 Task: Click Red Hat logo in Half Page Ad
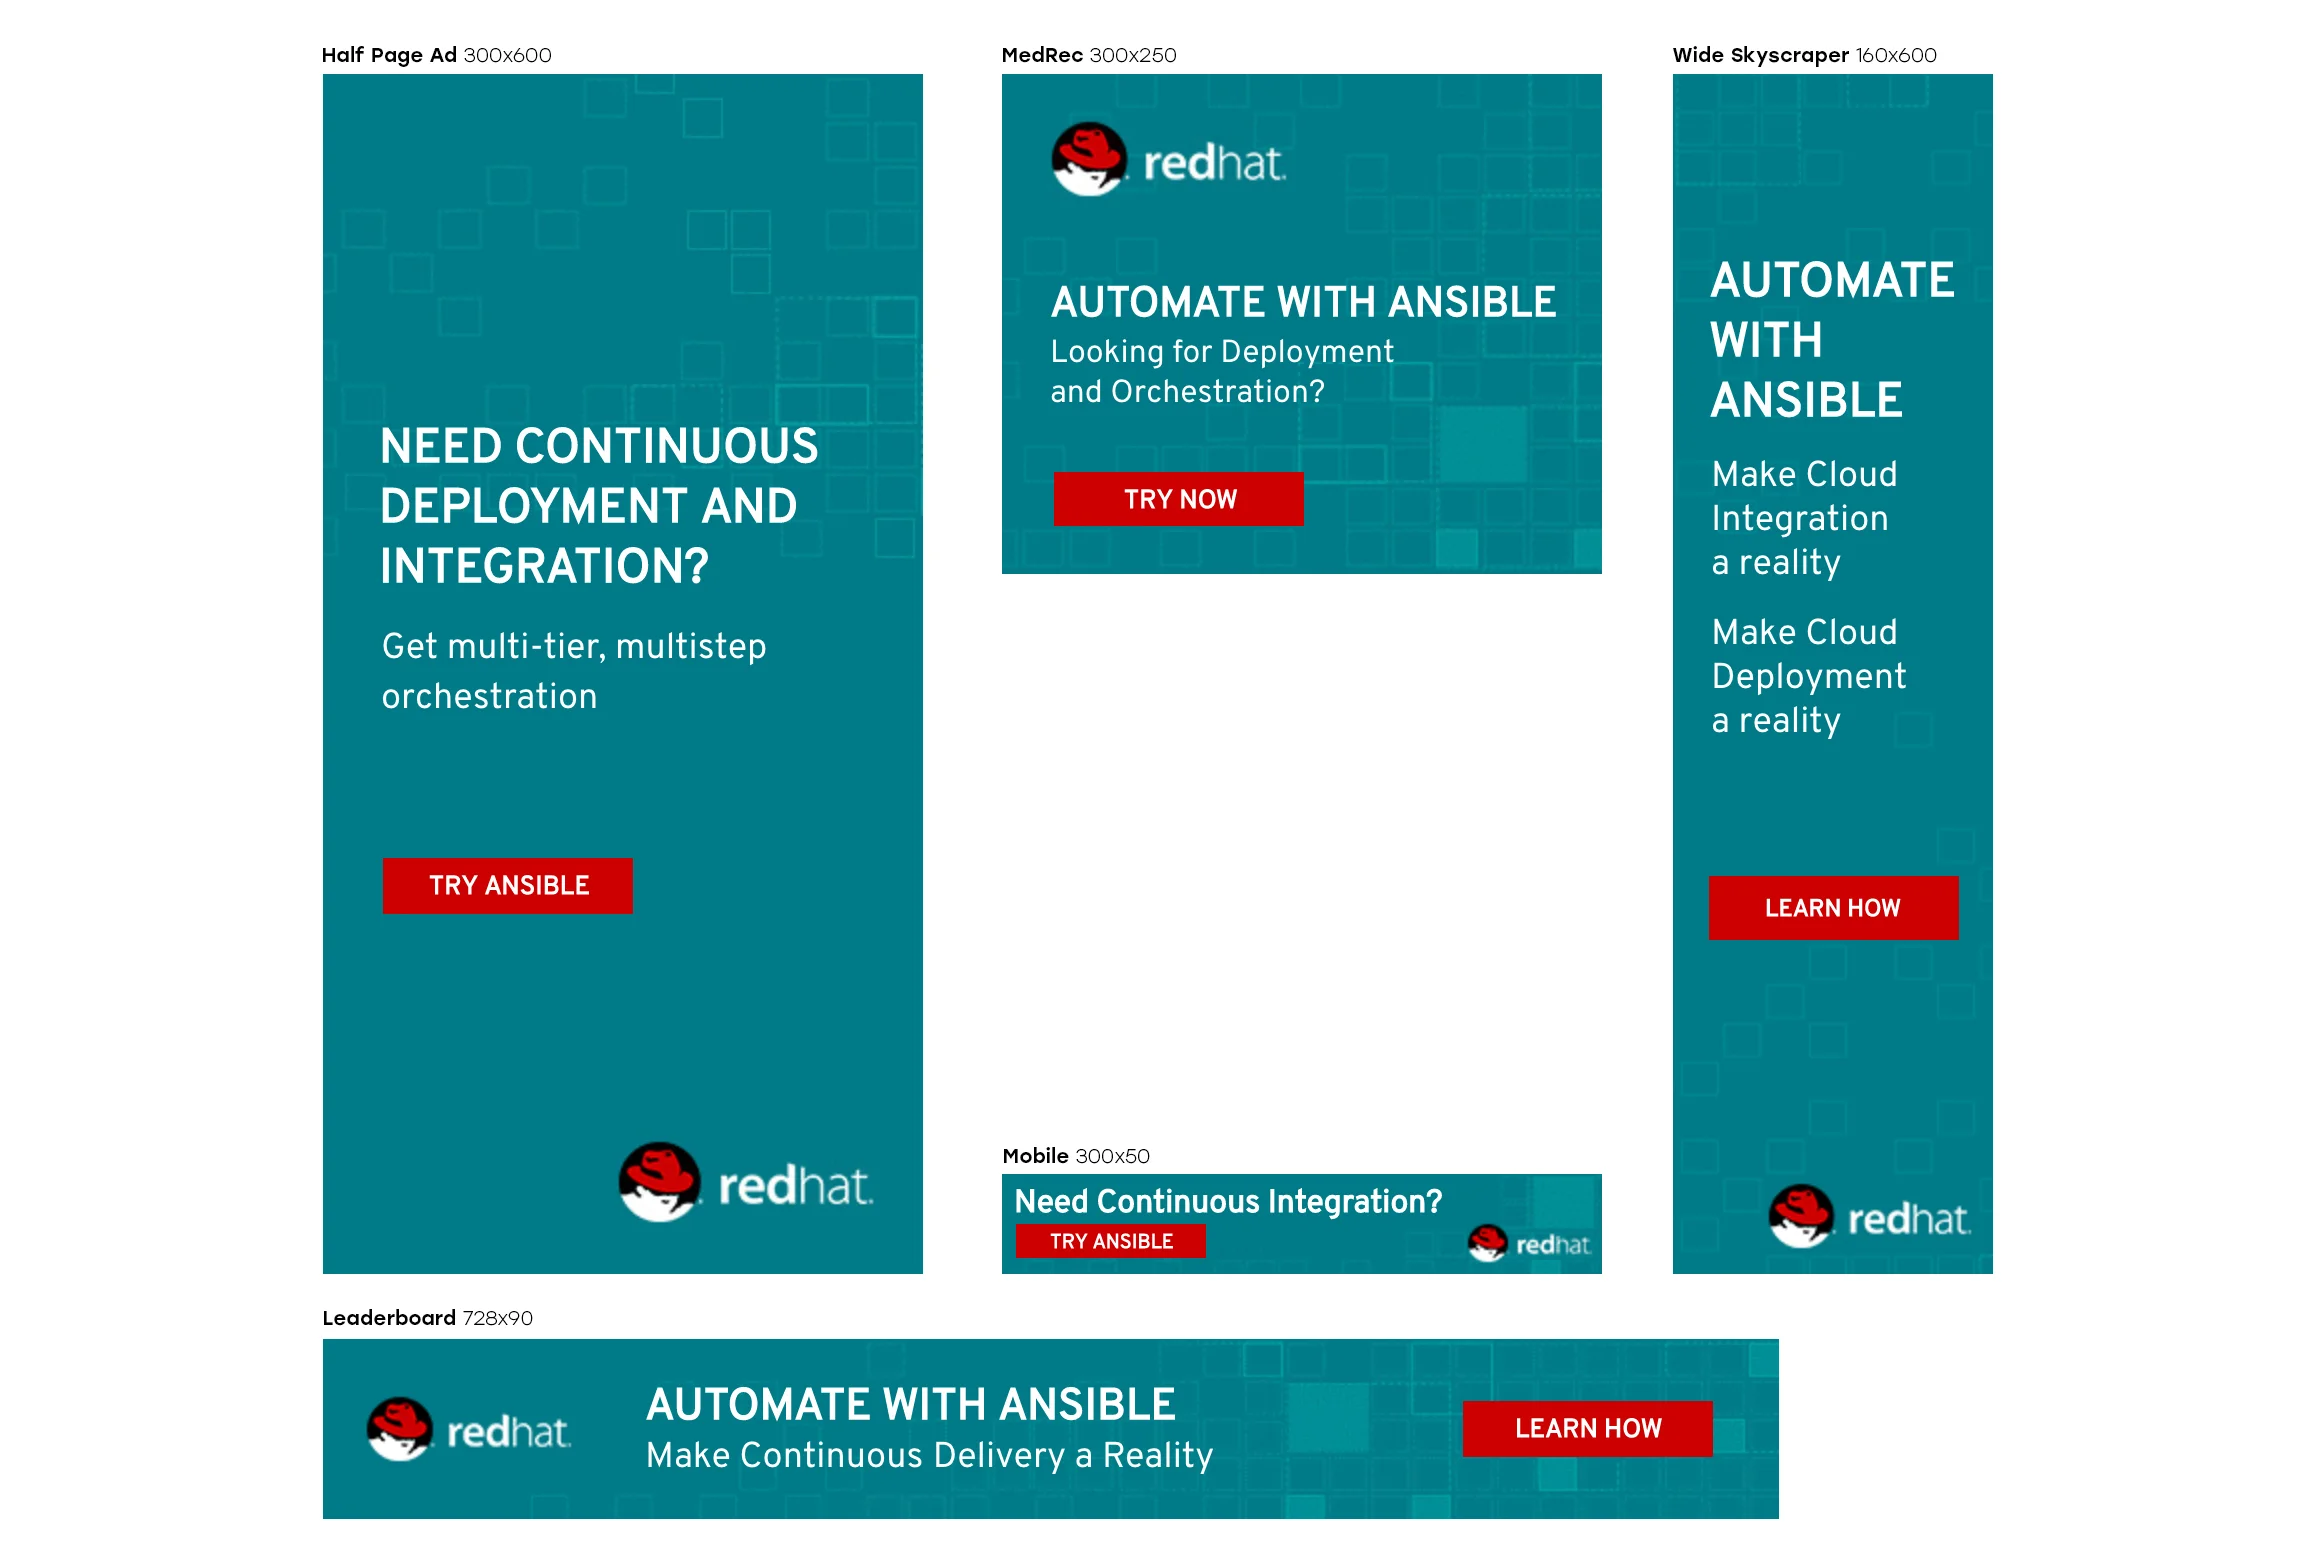click(746, 1182)
